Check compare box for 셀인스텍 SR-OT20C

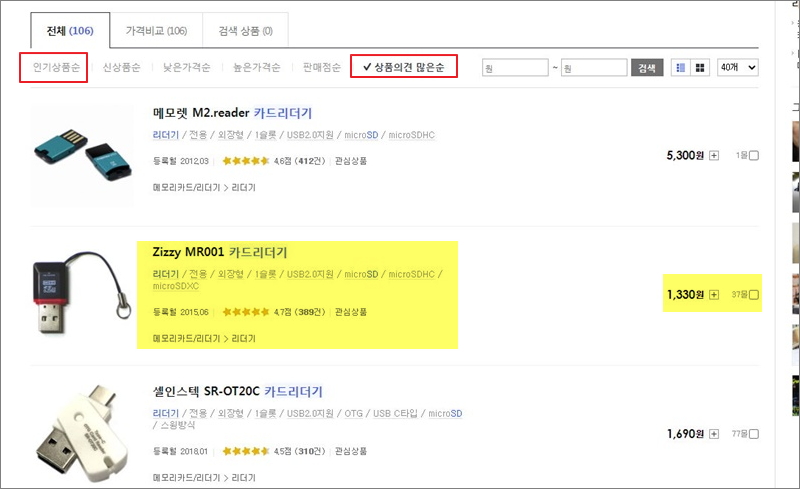pyautogui.click(x=754, y=434)
